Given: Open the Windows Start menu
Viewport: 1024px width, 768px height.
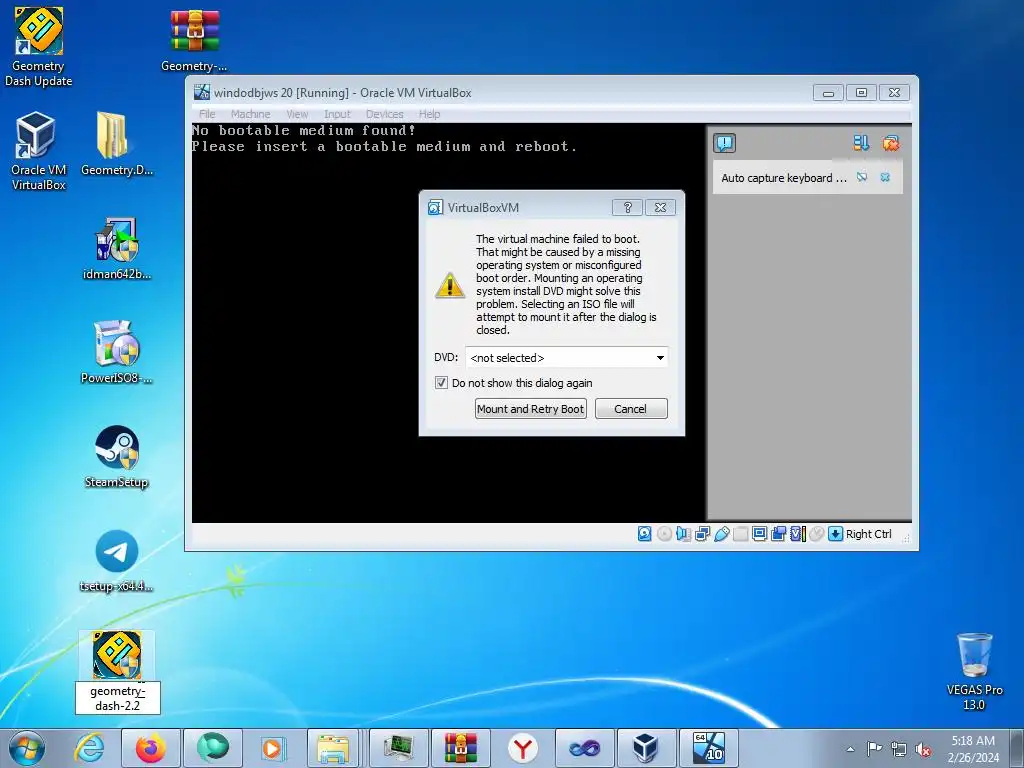Looking at the screenshot, I should [27, 748].
